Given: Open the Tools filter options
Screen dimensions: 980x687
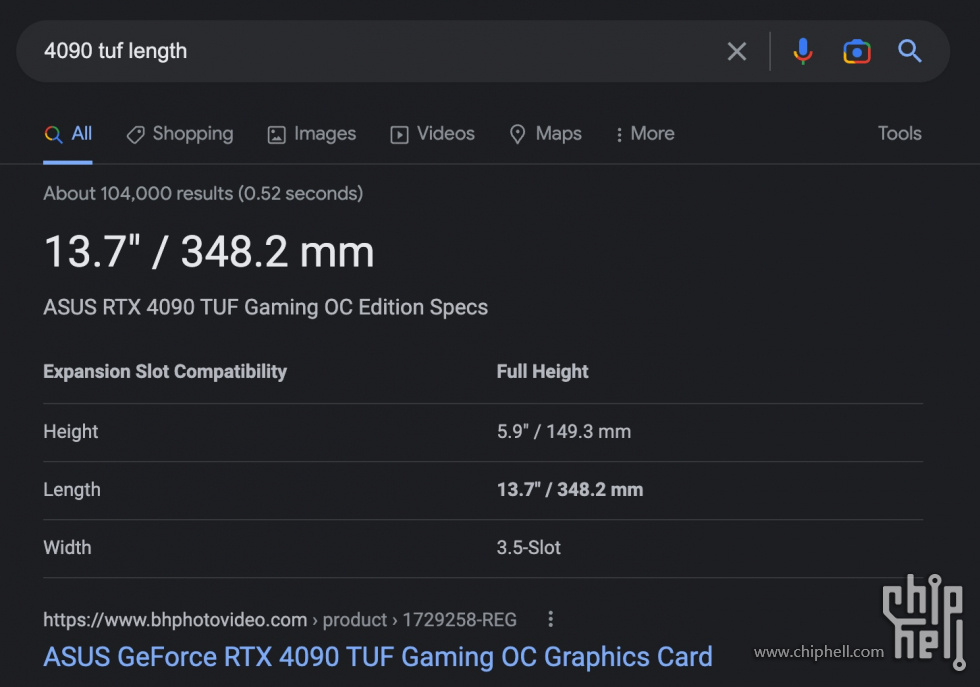Looking at the screenshot, I should click(899, 133).
